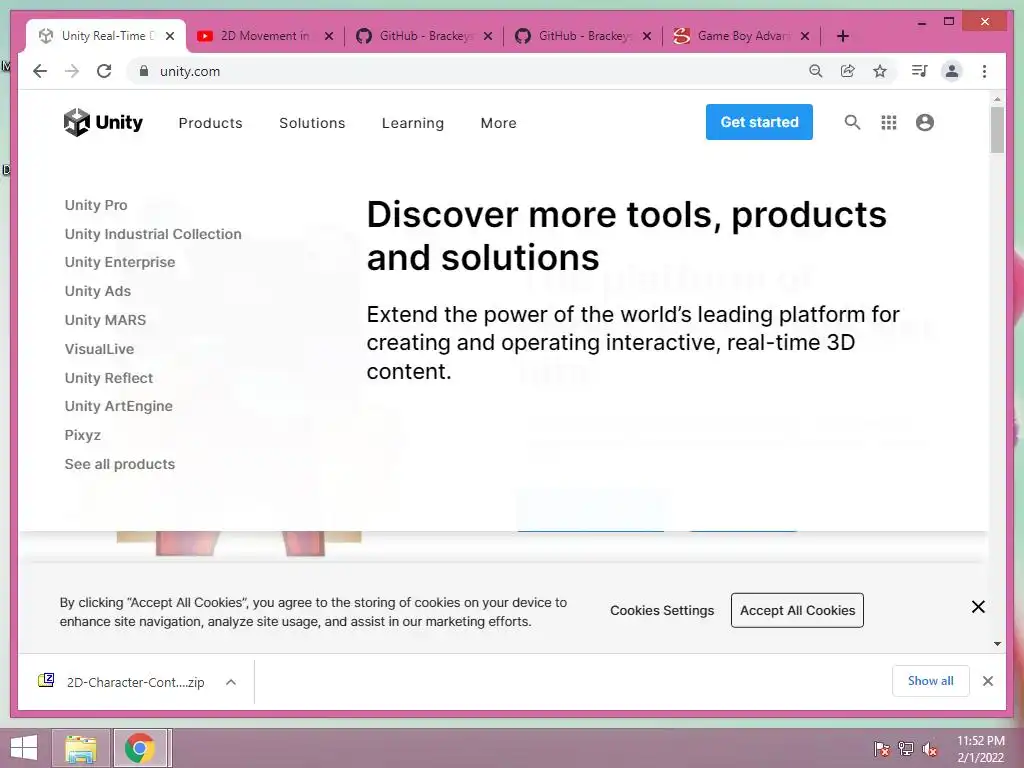
Task: Open the Solutions menu
Action: (x=312, y=123)
